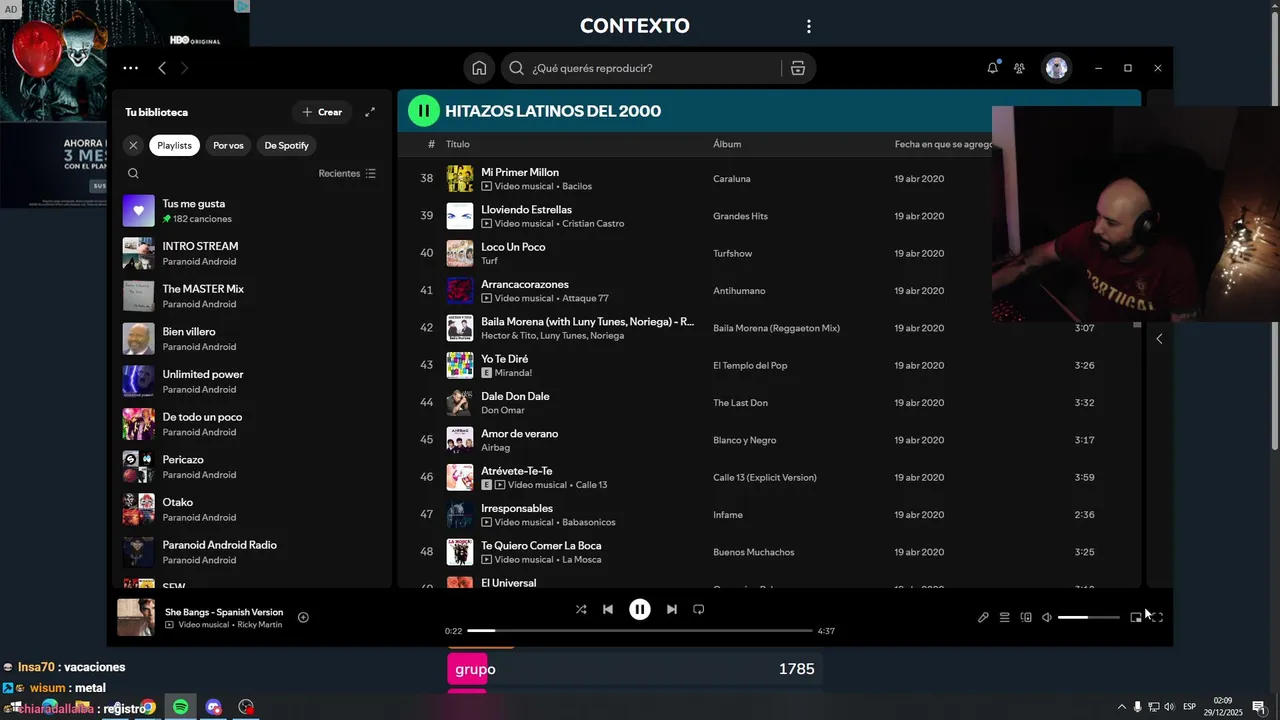The image size is (1280, 720).
Task: Pause playback in player bar
Action: (x=639, y=609)
